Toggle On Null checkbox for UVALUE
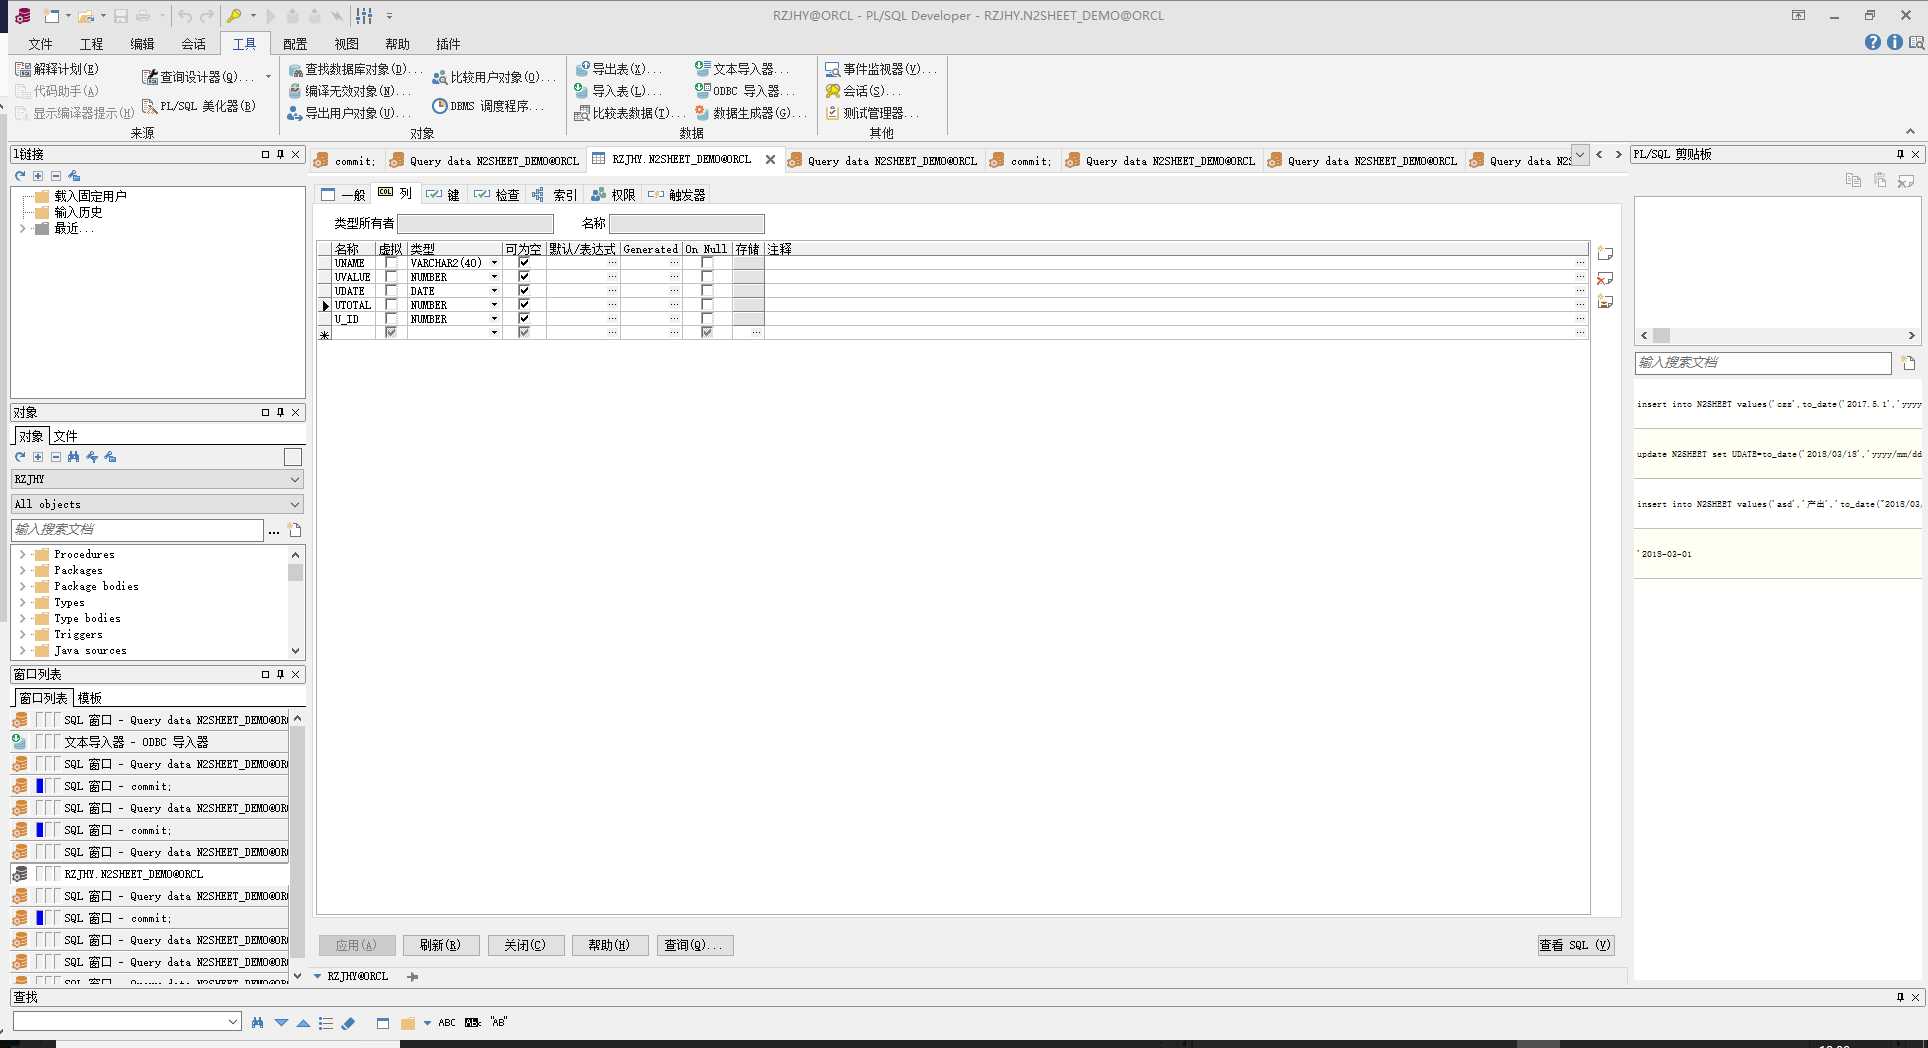 tap(707, 277)
